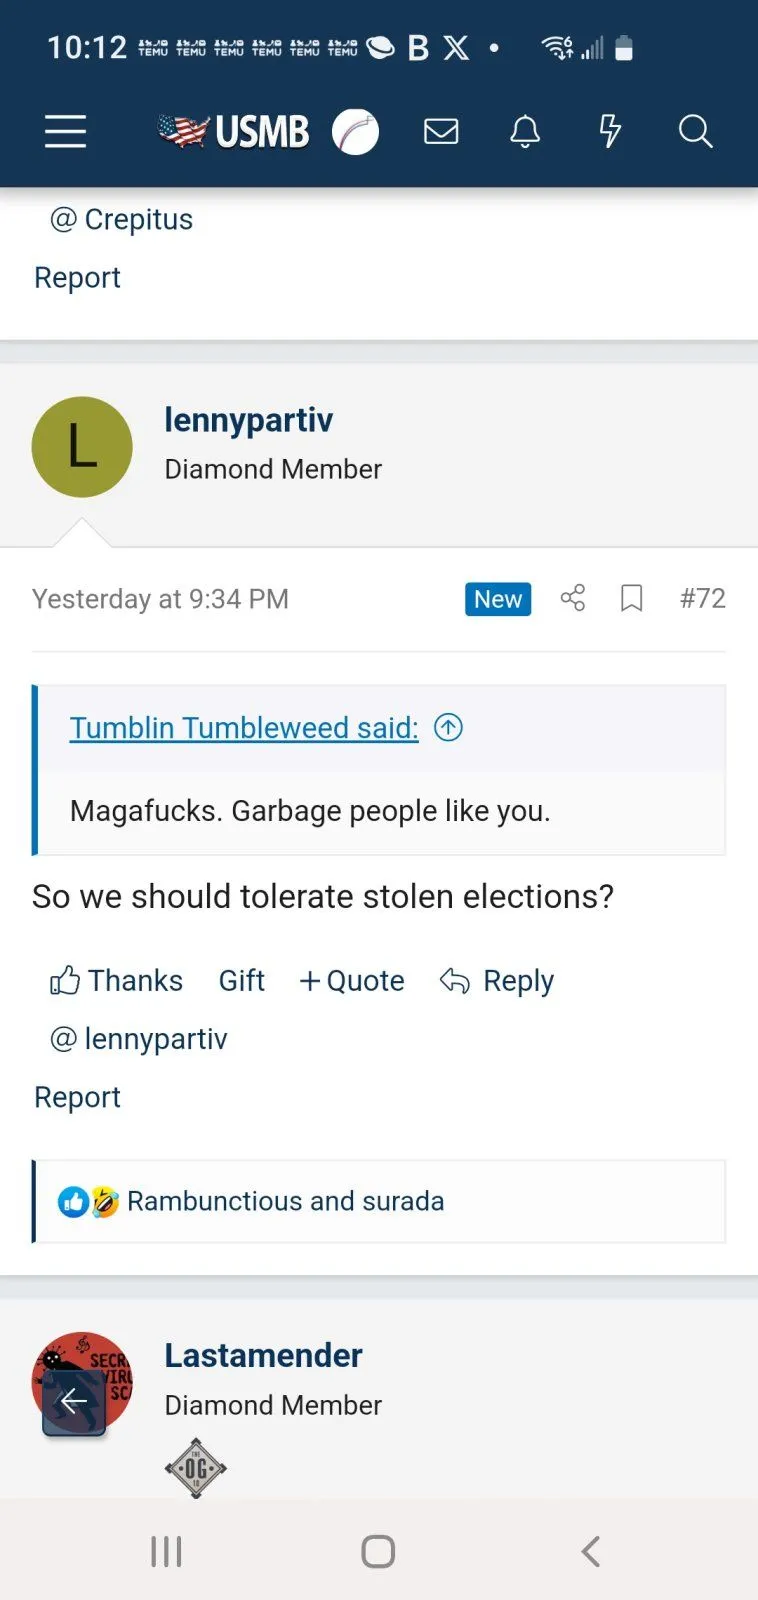Reply to lennypartiv's post
This screenshot has width=758, height=1600.
coord(497,980)
